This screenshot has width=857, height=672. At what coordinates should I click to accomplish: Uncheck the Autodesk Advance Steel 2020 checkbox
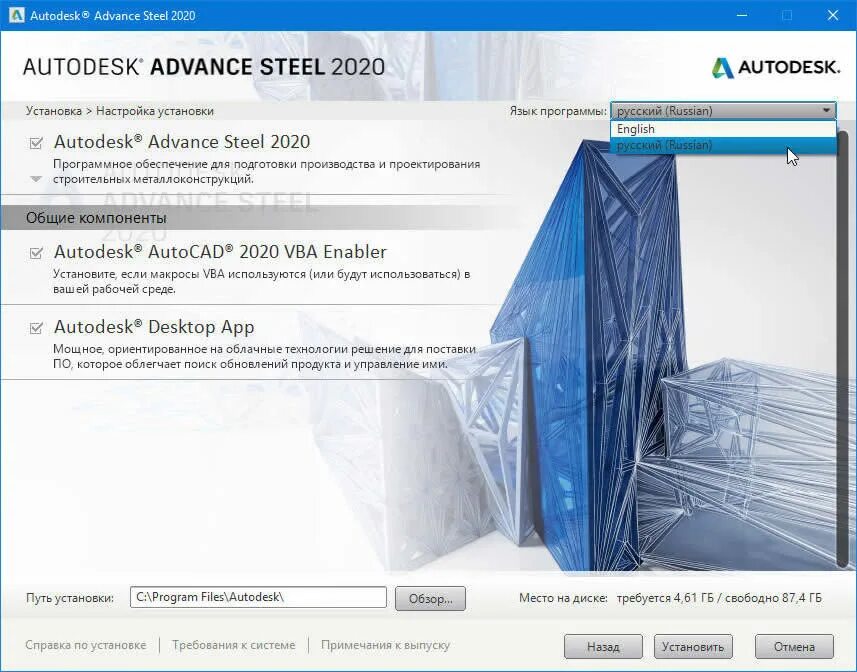pos(36,143)
